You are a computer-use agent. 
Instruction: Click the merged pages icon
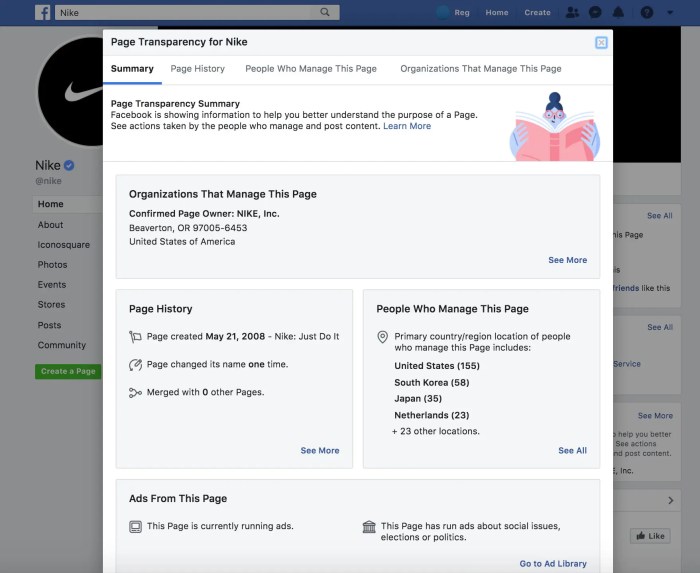click(135, 393)
